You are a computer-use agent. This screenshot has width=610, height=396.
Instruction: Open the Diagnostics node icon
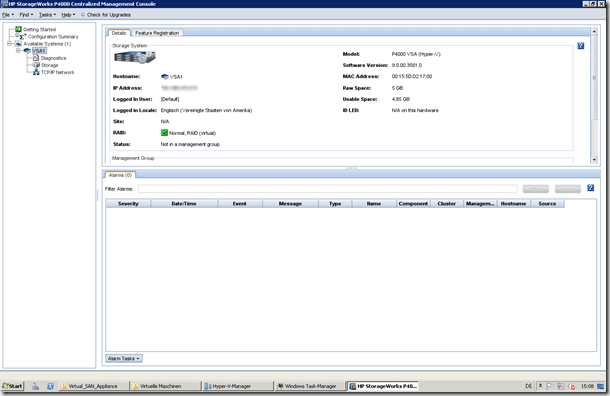coord(36,58)
